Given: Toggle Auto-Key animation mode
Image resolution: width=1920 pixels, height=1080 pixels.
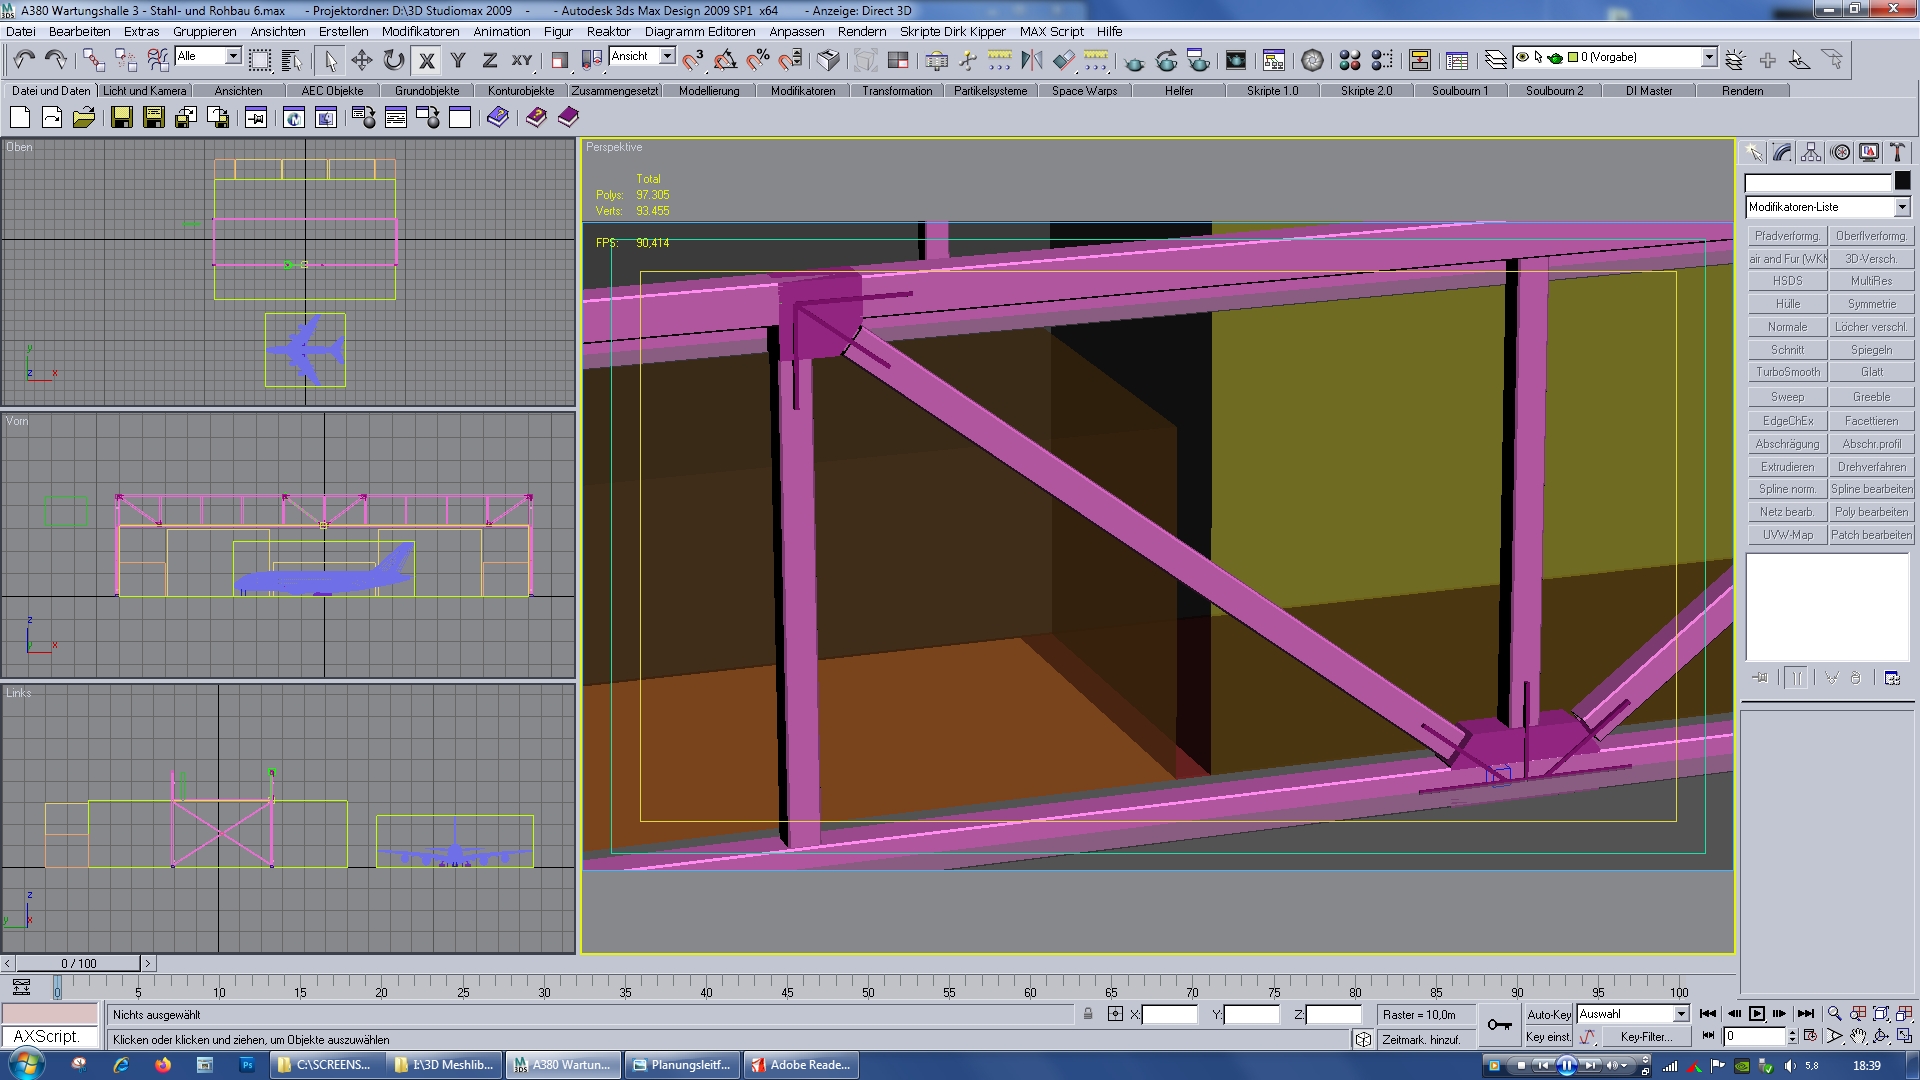Looking at the screenshot, I should [x=1548, y=1014].
